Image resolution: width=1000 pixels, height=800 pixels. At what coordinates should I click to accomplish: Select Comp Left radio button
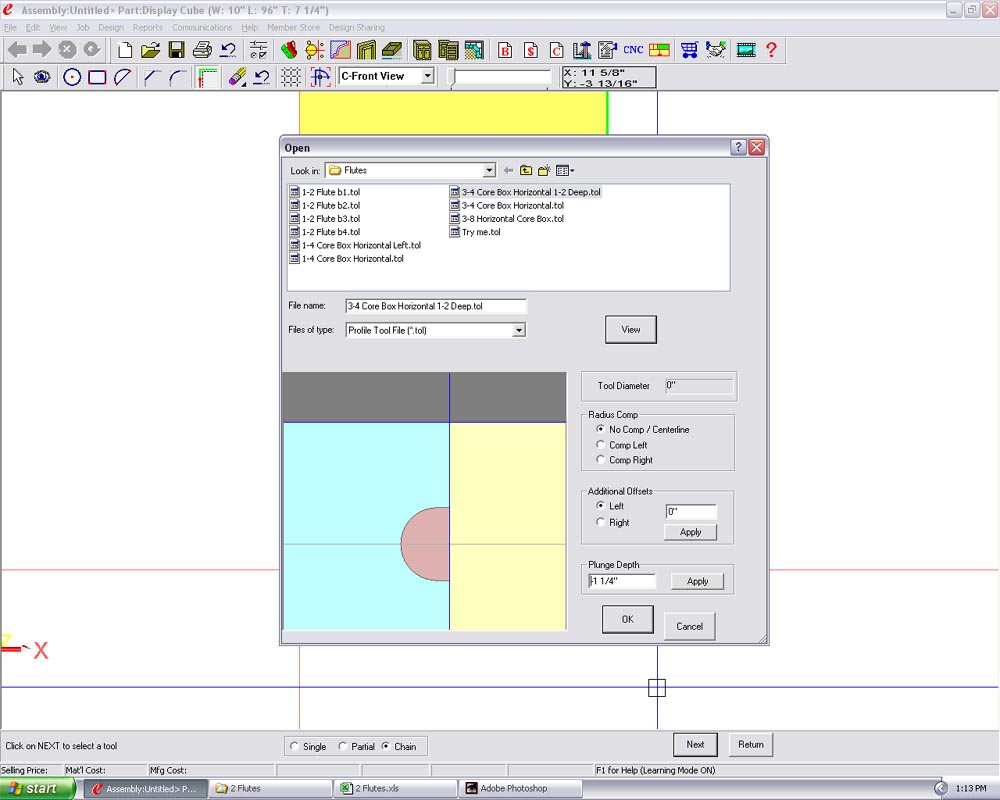click(600, 445)
